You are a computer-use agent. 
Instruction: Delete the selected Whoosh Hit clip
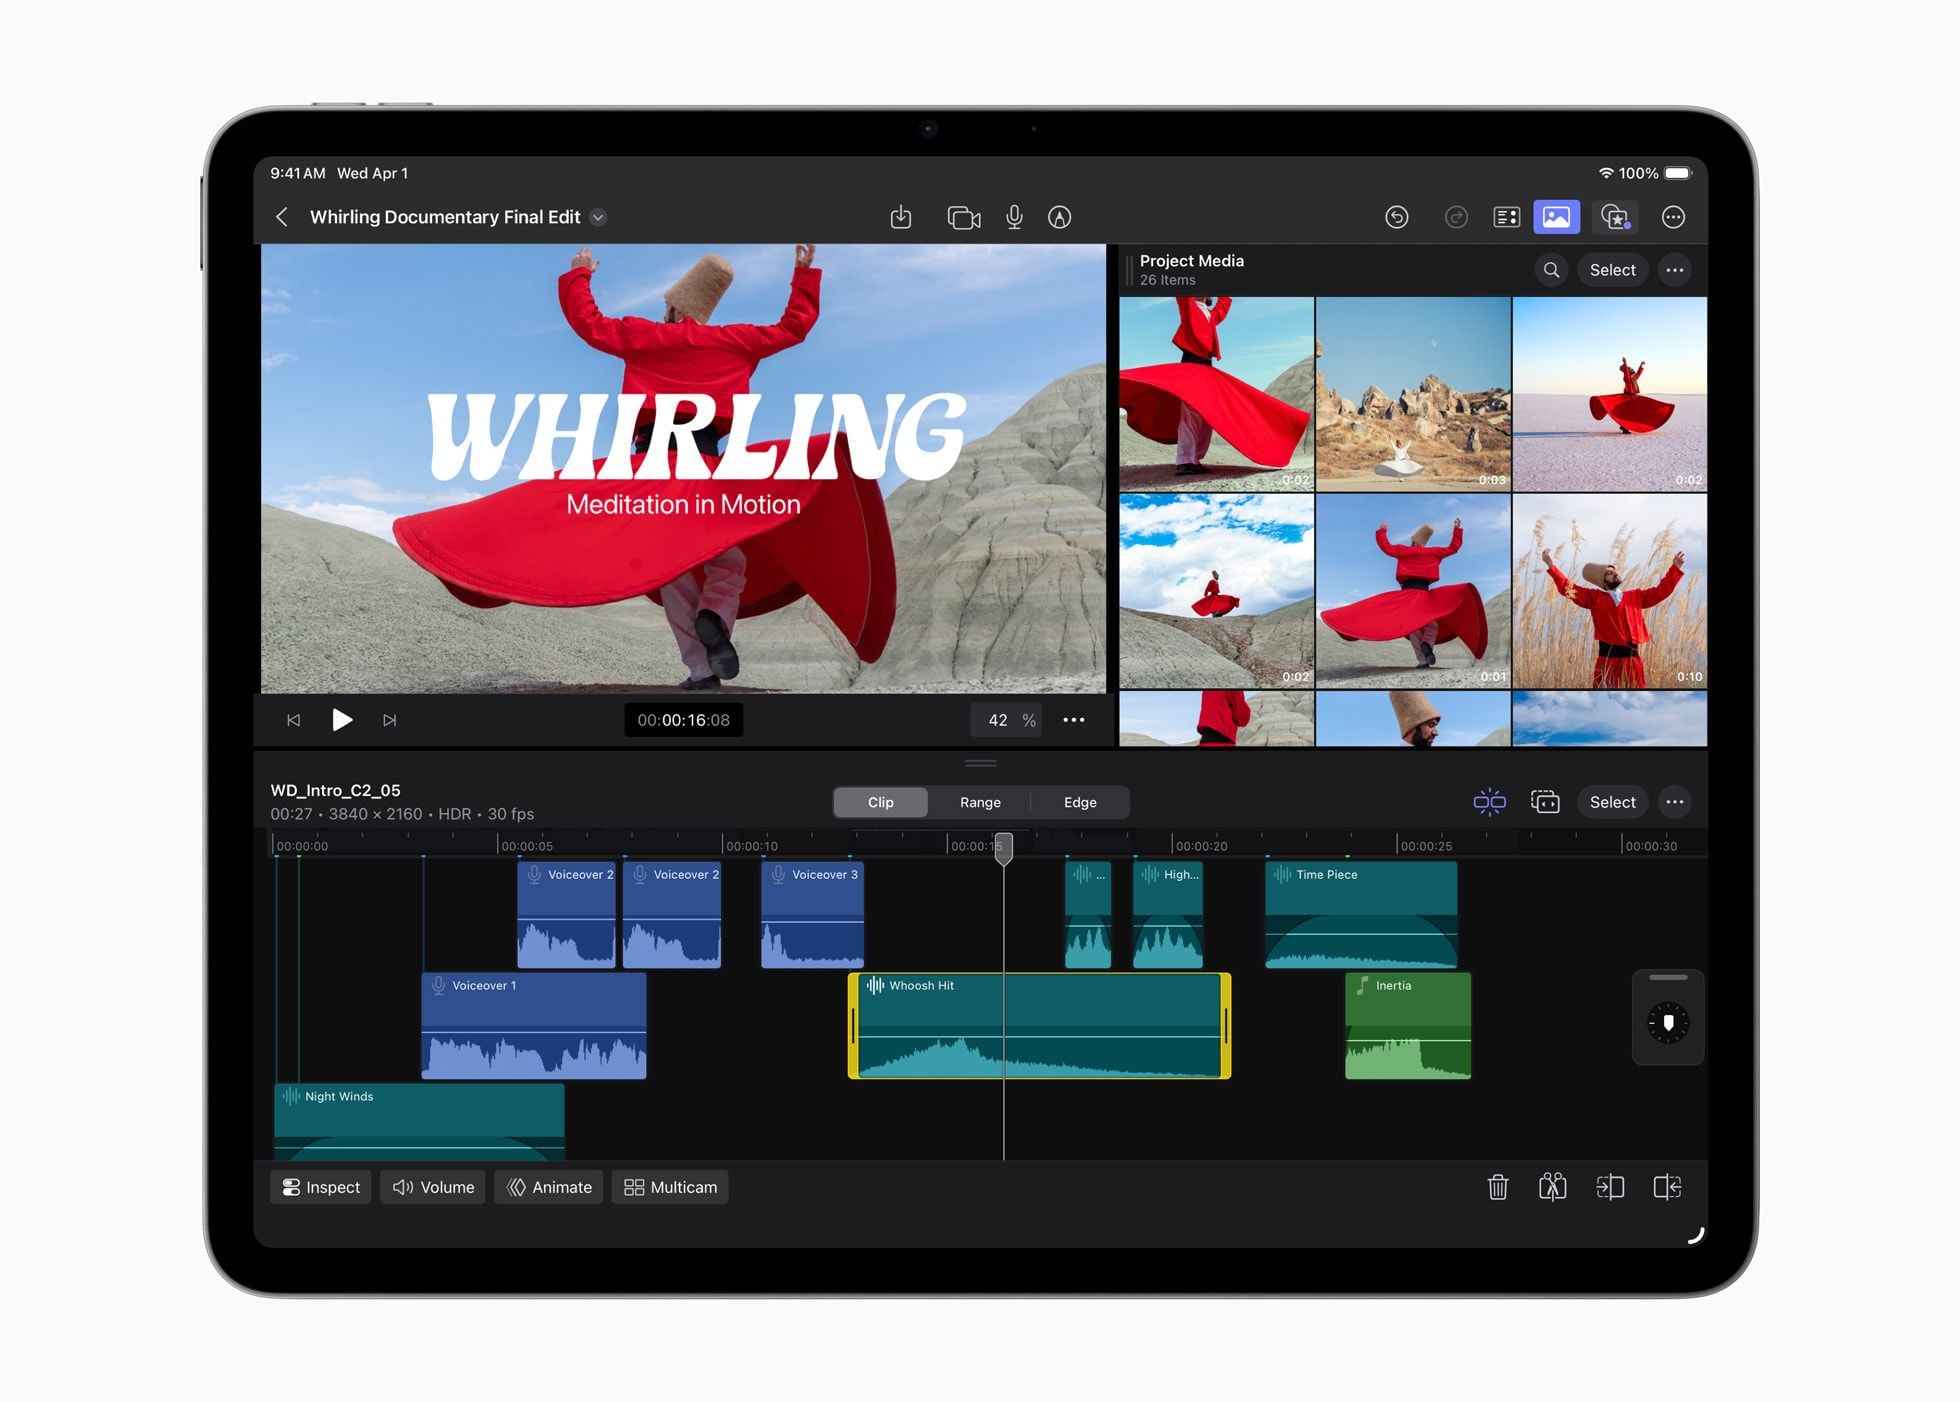point(1497,1187)
